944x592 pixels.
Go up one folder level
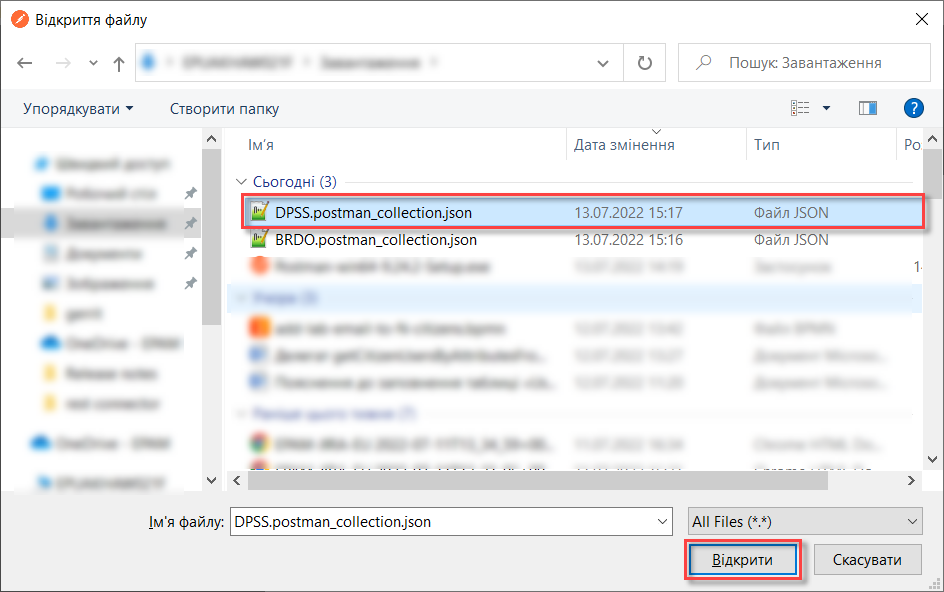[x=119, y=63]
